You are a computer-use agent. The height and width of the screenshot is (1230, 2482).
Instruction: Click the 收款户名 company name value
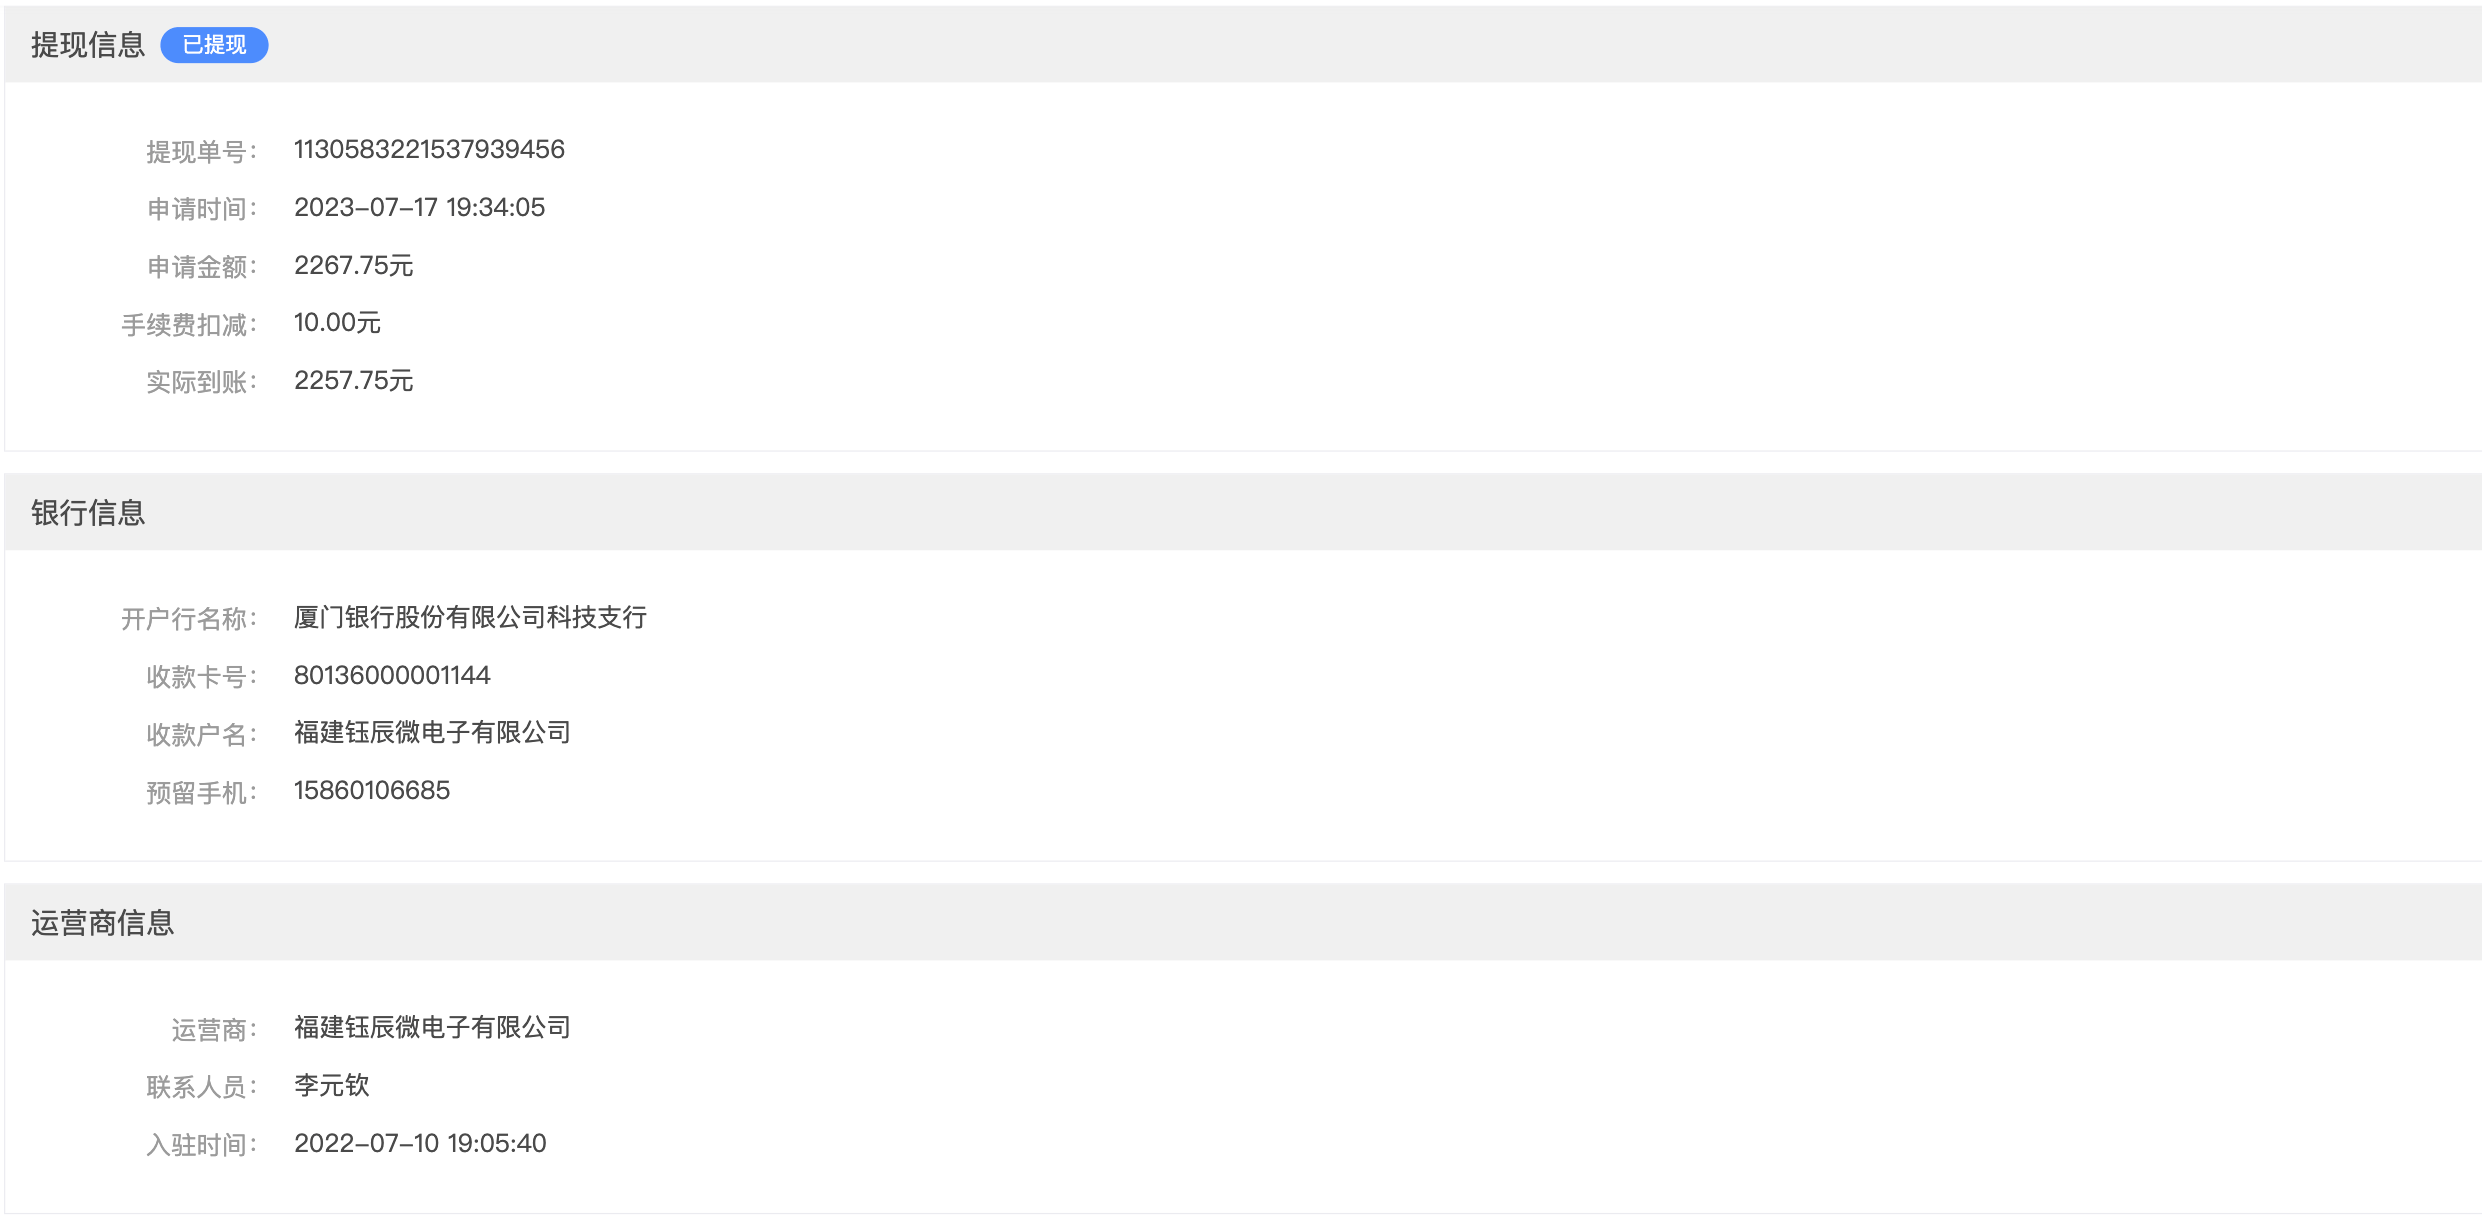(x=432, y=732)
